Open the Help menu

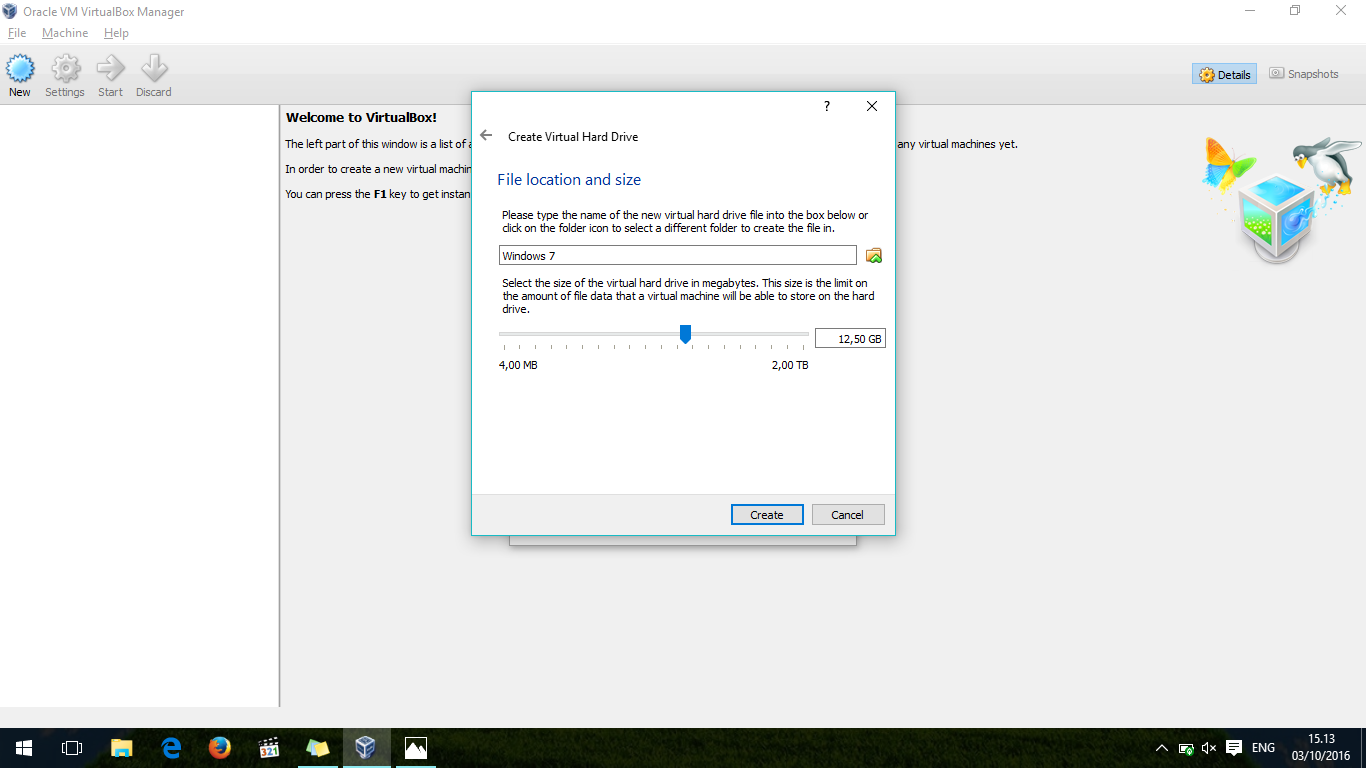(116, 33)
